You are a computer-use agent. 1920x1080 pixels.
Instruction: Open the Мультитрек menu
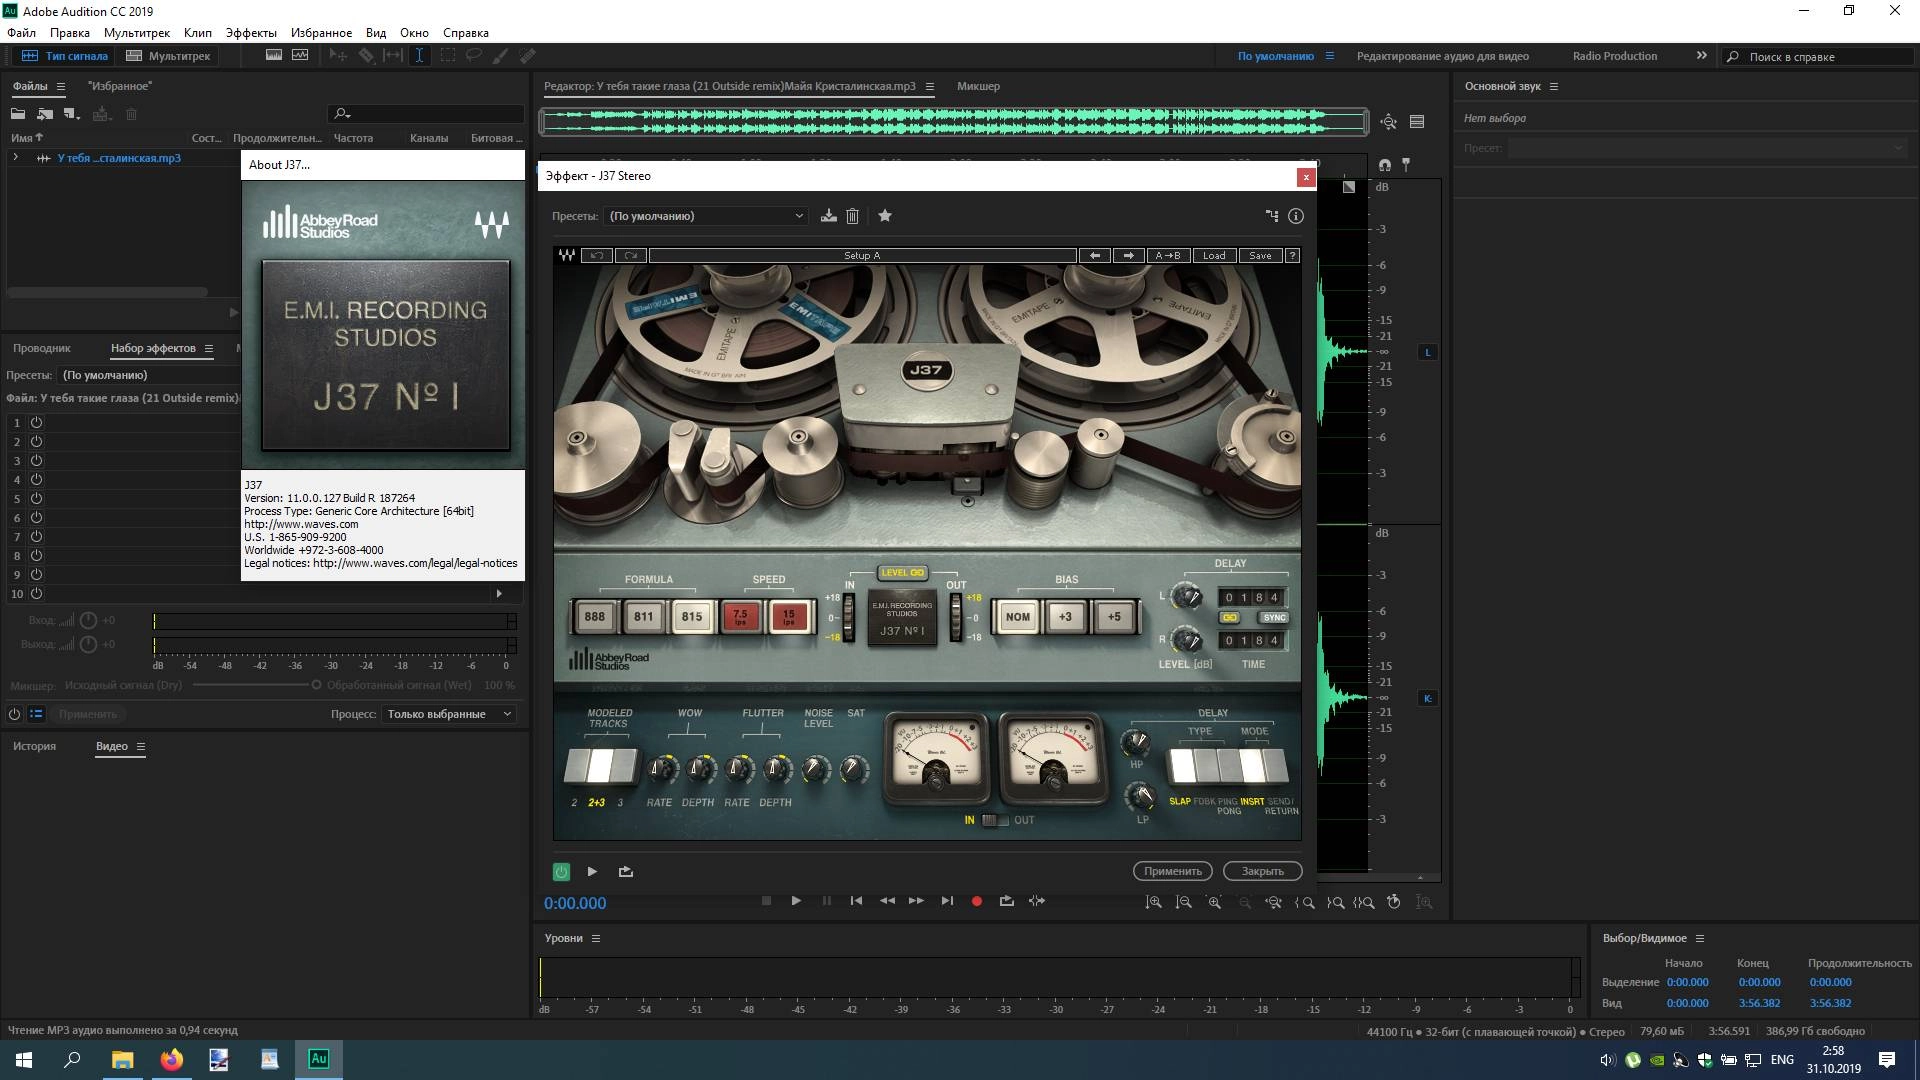coord(137,33)
